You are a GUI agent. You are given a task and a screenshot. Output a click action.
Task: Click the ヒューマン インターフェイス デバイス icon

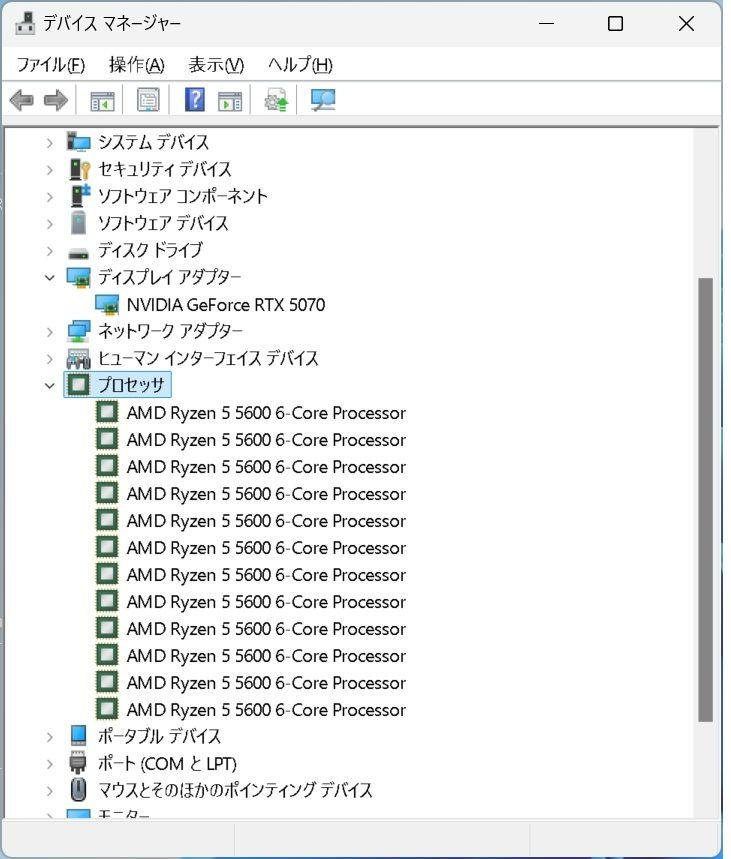pos(78,359)
